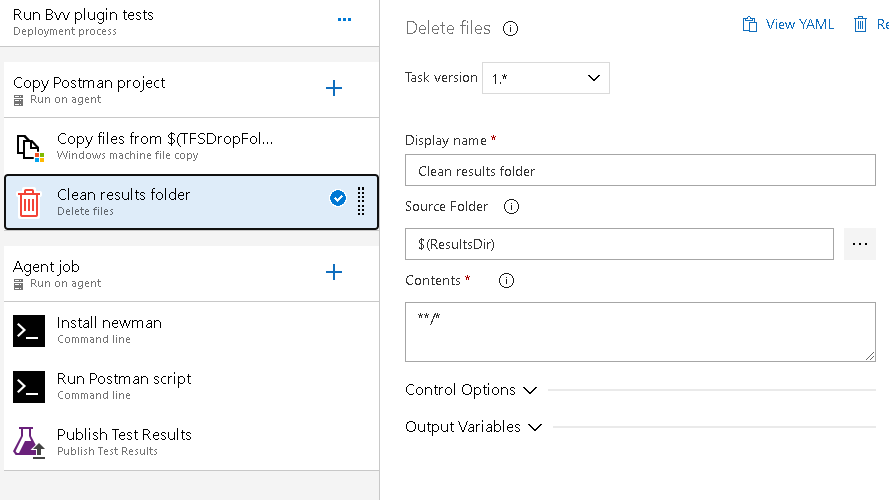Select the Agent job header

tap(192, 274)
